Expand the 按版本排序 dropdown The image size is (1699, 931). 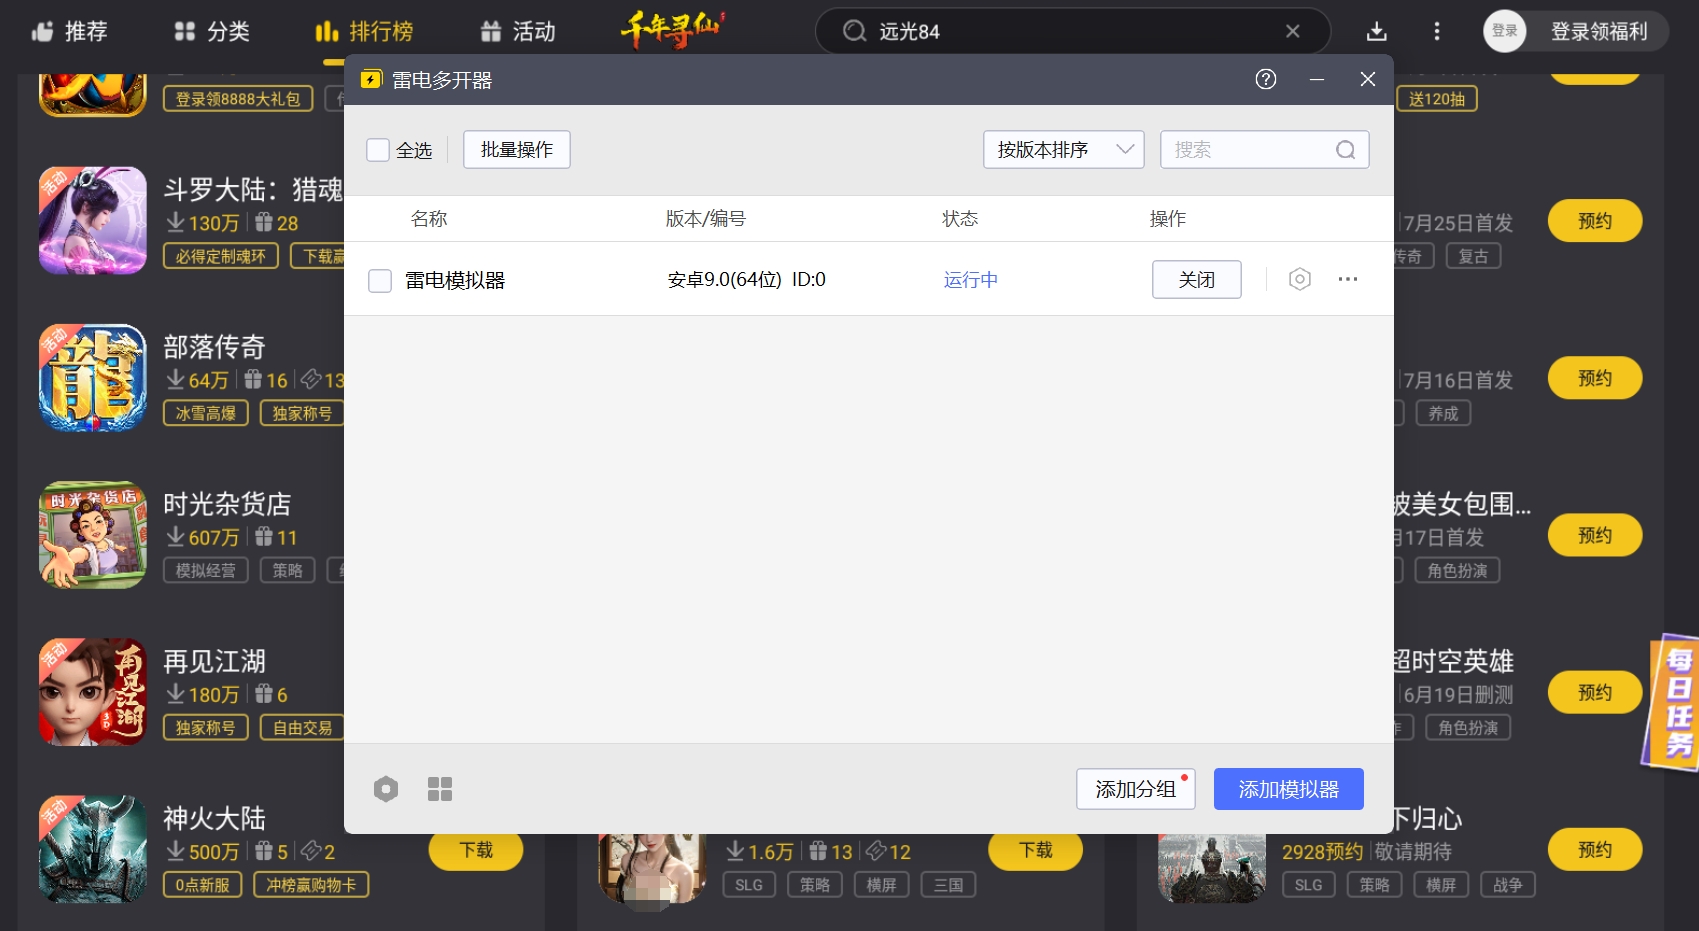coord(1064,150)
